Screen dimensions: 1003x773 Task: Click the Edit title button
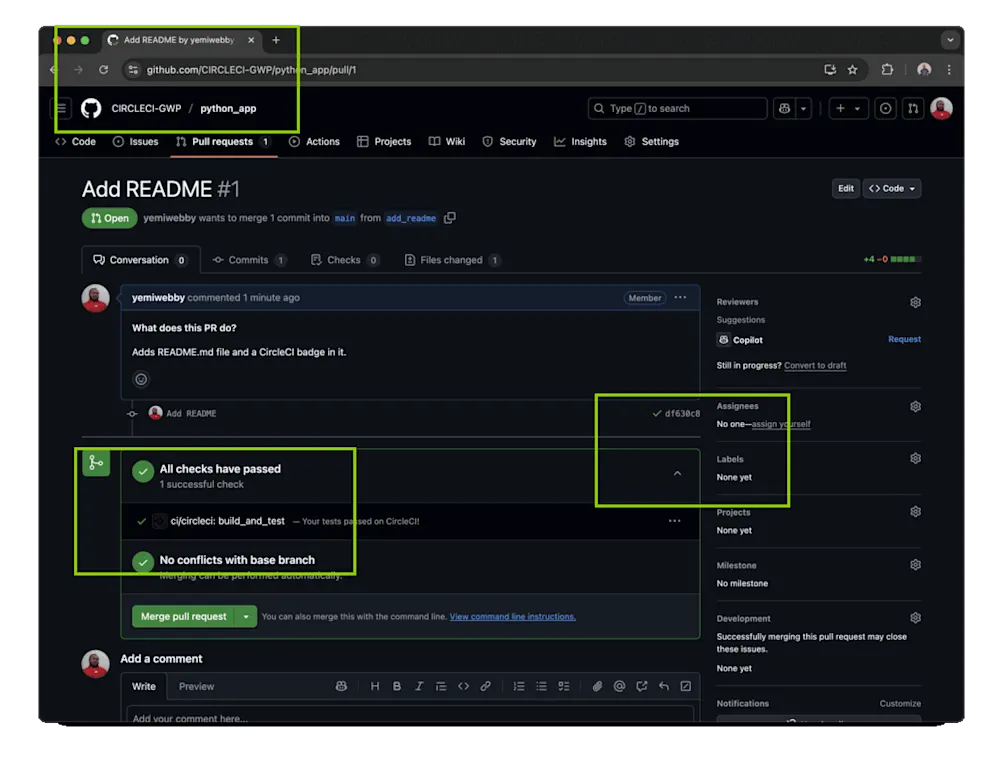846,188
